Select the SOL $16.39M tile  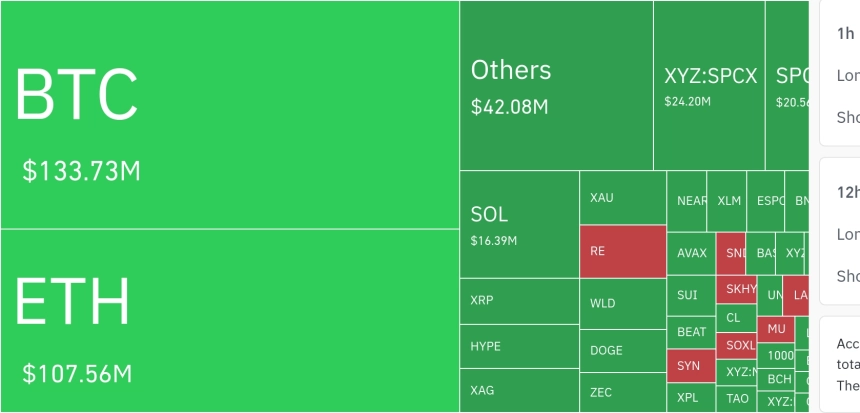[519, 224]
